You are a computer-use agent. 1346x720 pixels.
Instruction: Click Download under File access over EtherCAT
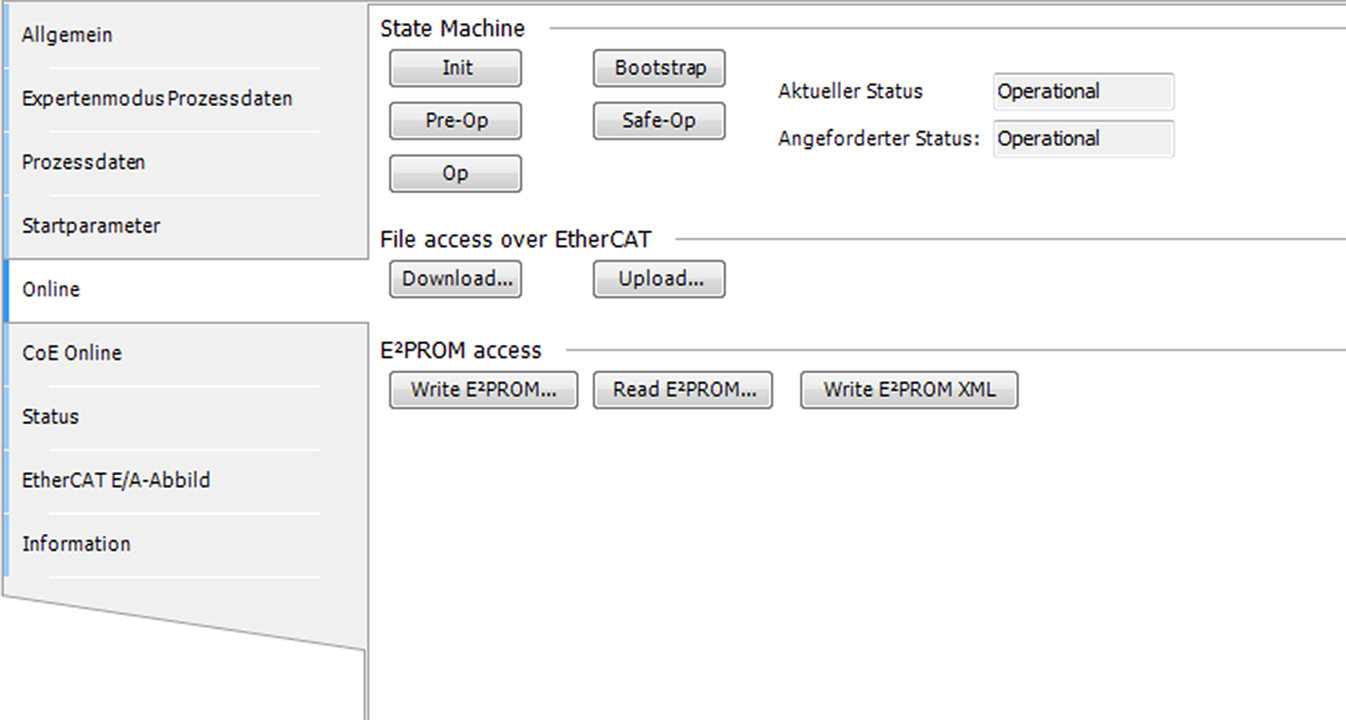coord(455,280)
